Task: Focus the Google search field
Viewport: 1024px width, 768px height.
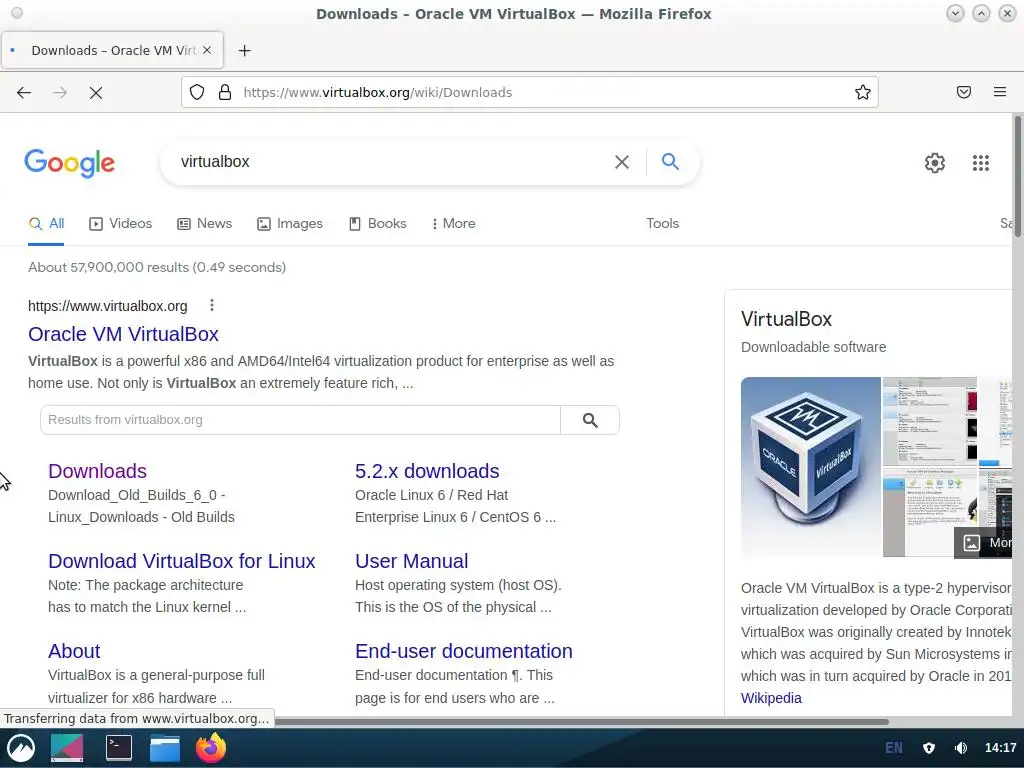Action: (x=392, y=161)
